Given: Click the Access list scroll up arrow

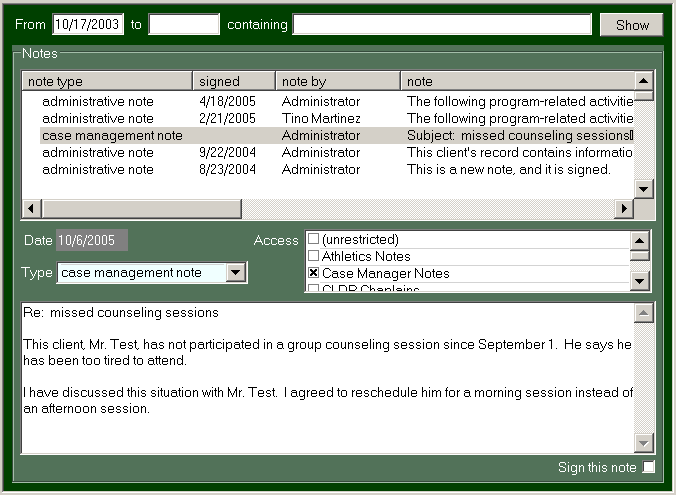Looking at the screenshot, I should 639,241.
